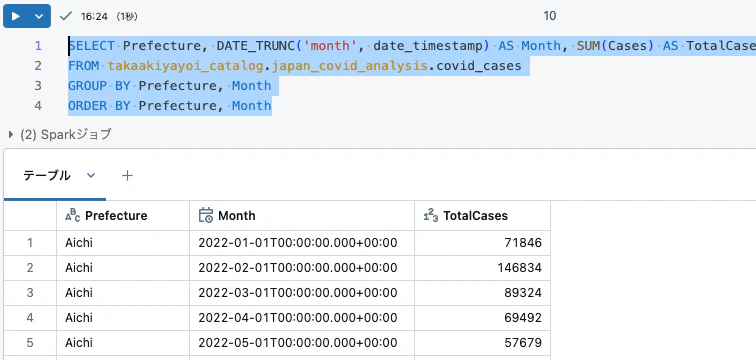Click the TotalCases value 69492
The image size is (756, 360).
point(482,318)
